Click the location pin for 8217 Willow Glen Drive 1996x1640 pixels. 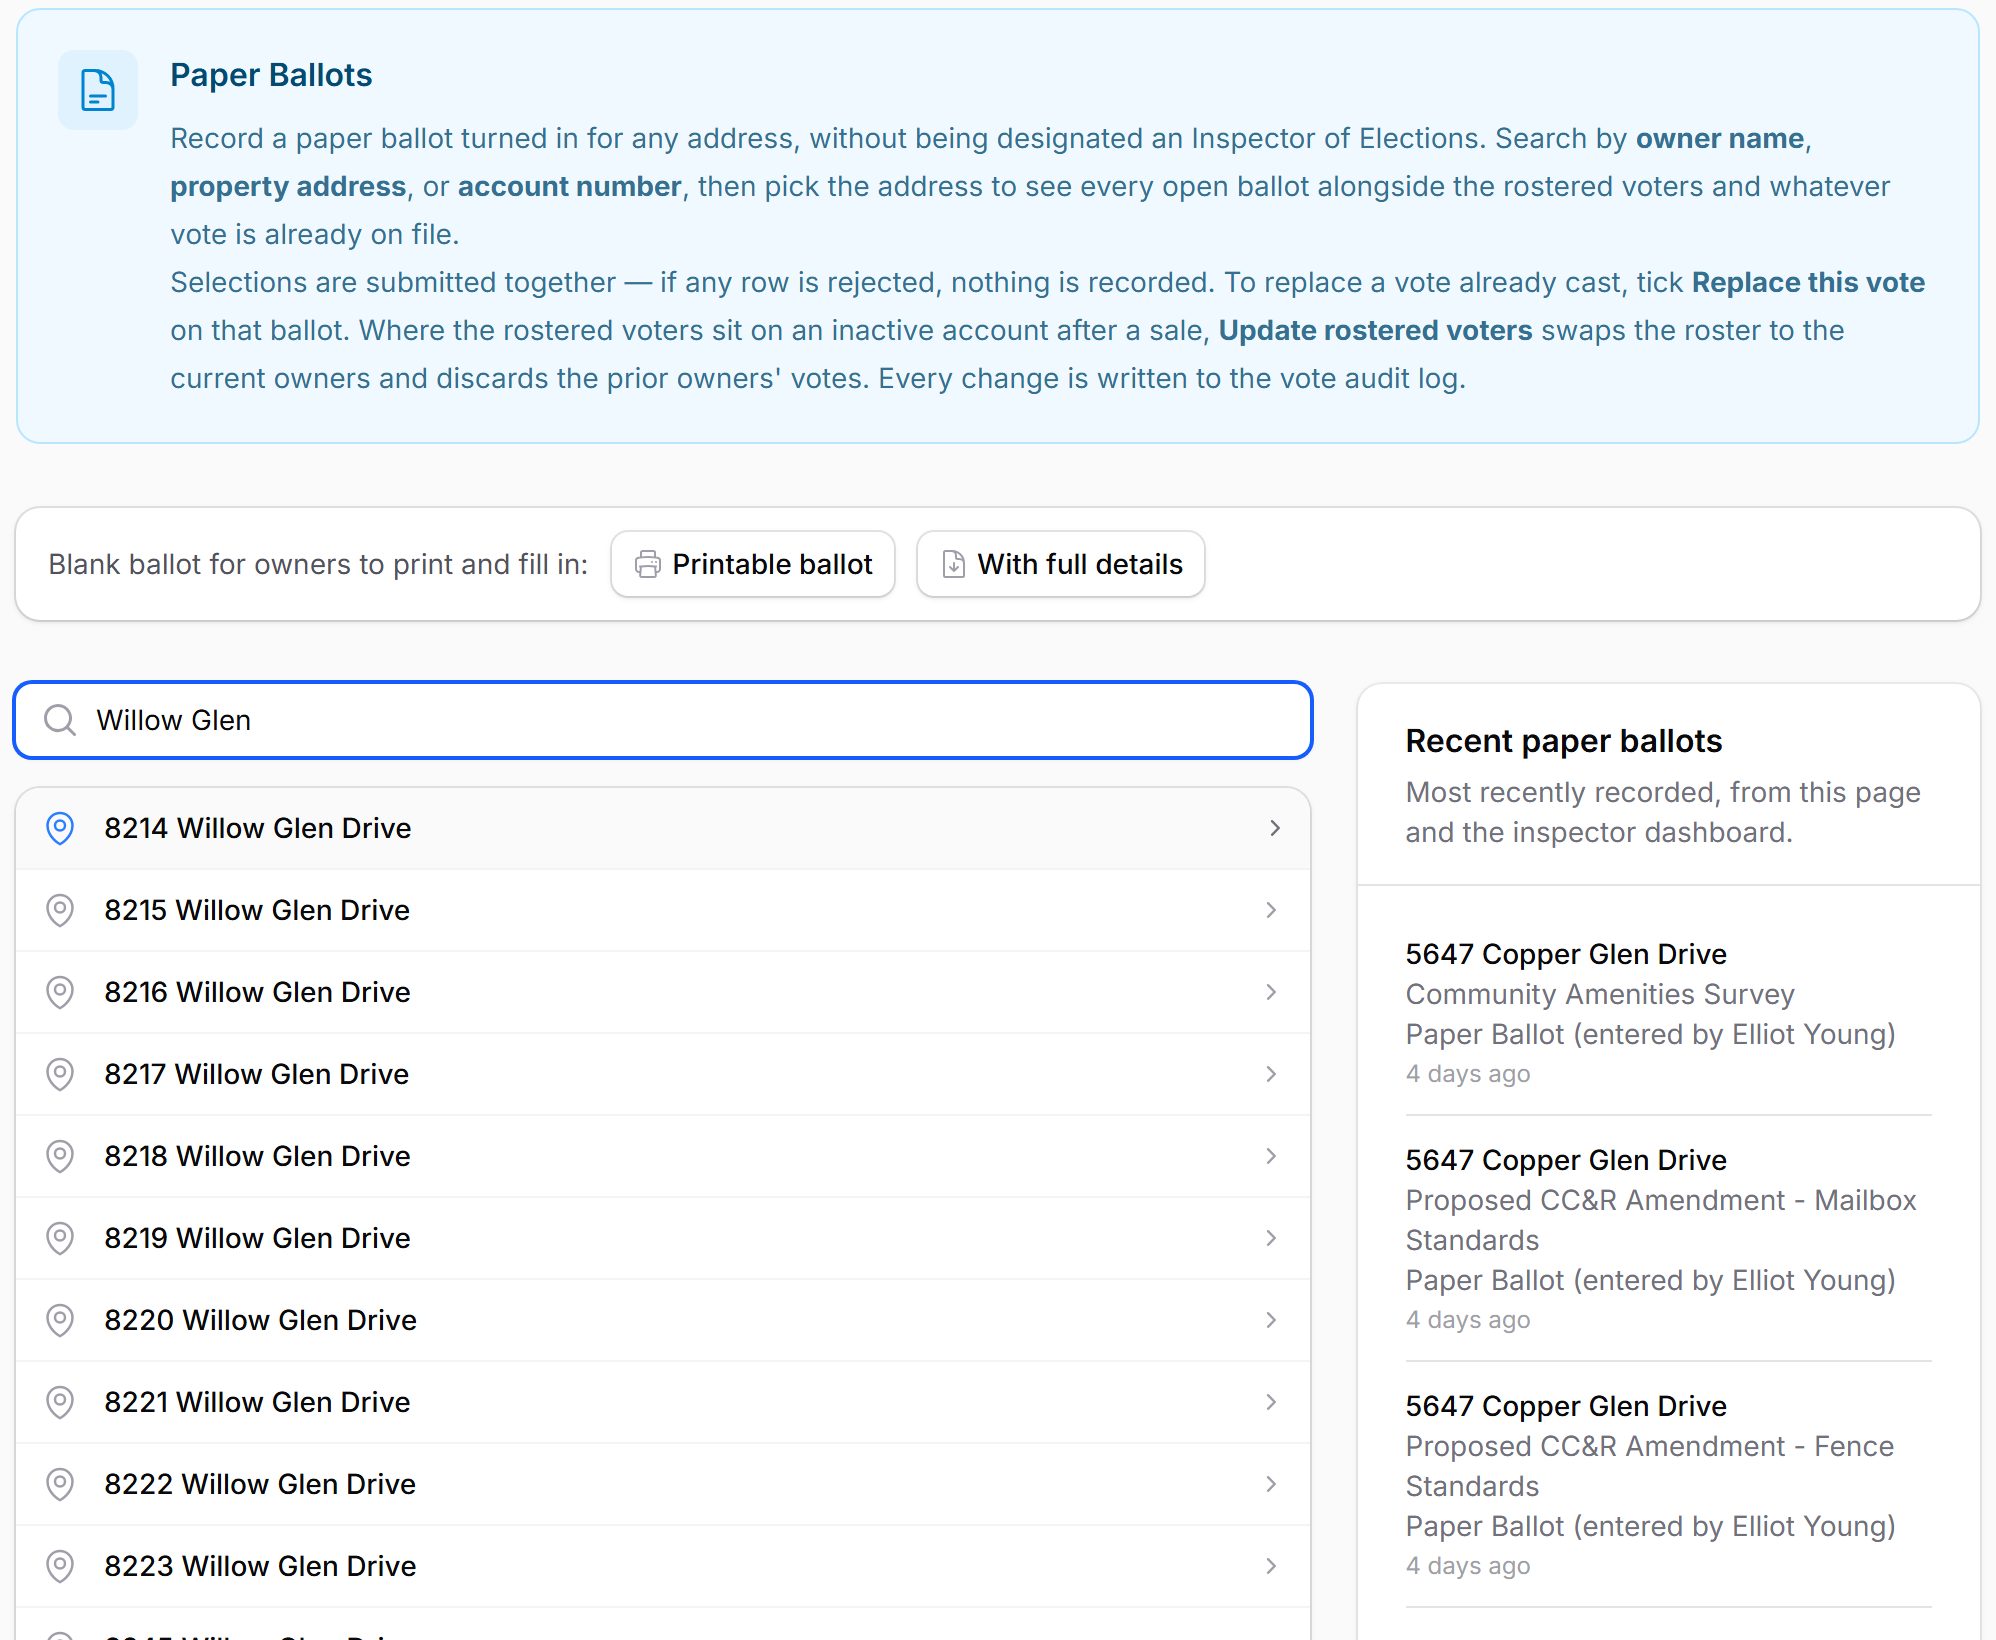coord(60,1074)
